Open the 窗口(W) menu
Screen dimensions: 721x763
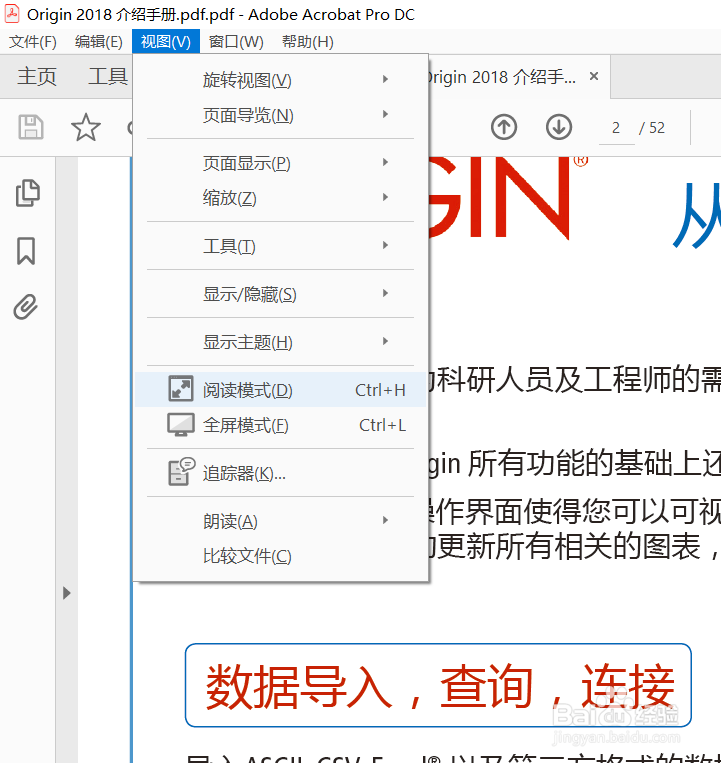(x=236, y=42)
